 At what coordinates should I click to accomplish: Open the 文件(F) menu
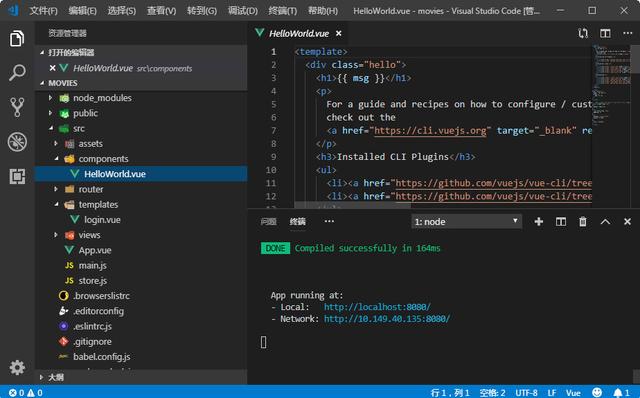coord(43,11)
